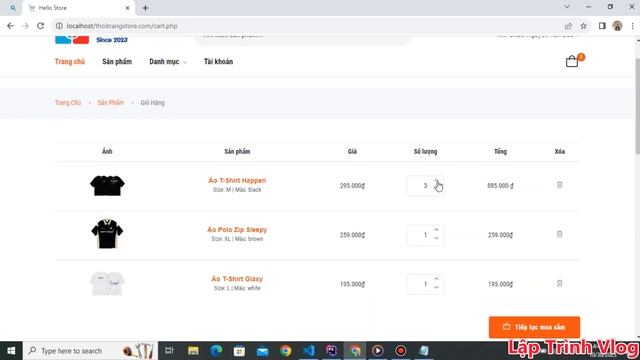Open the shopping cart bag icon
Image resolution: width=640 pixels, height=360 pixels.
[572, 61]
